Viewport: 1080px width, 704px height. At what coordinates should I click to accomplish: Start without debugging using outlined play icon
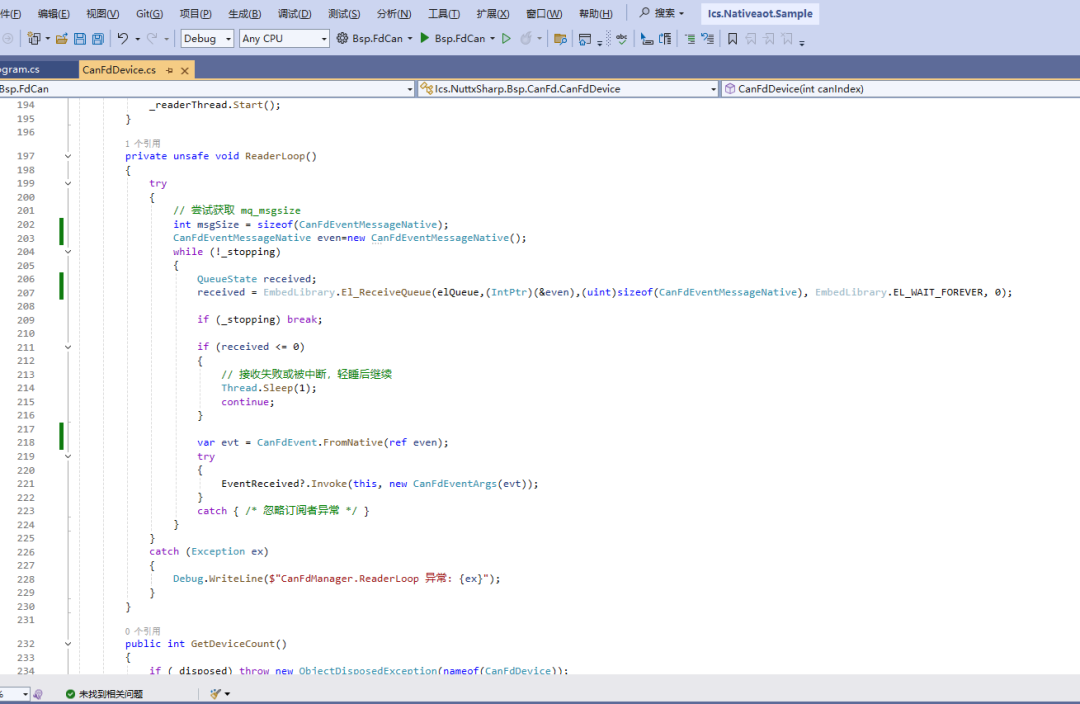point(506,39)
